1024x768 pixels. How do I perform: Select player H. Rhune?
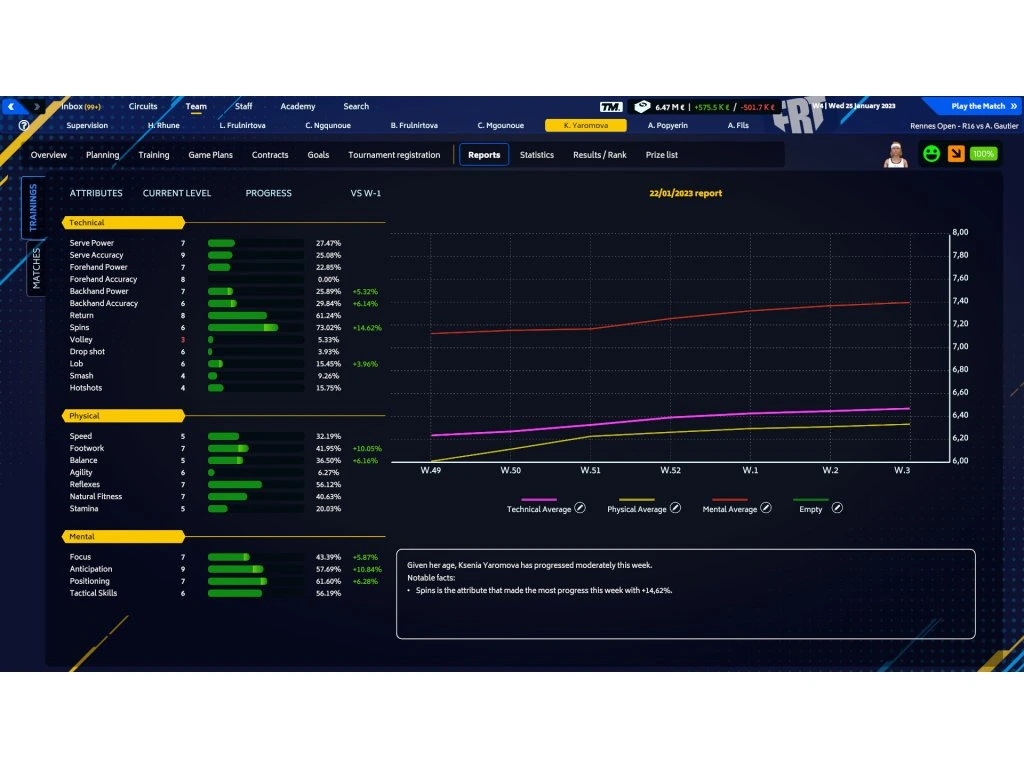[163, 125]
